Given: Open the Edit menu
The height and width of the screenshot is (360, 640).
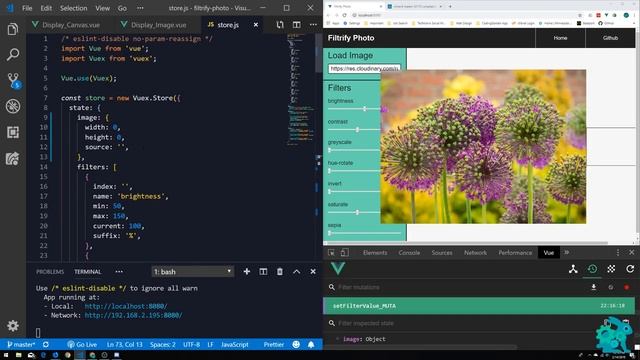Looking at the screenshot, I should pos(46,8).
